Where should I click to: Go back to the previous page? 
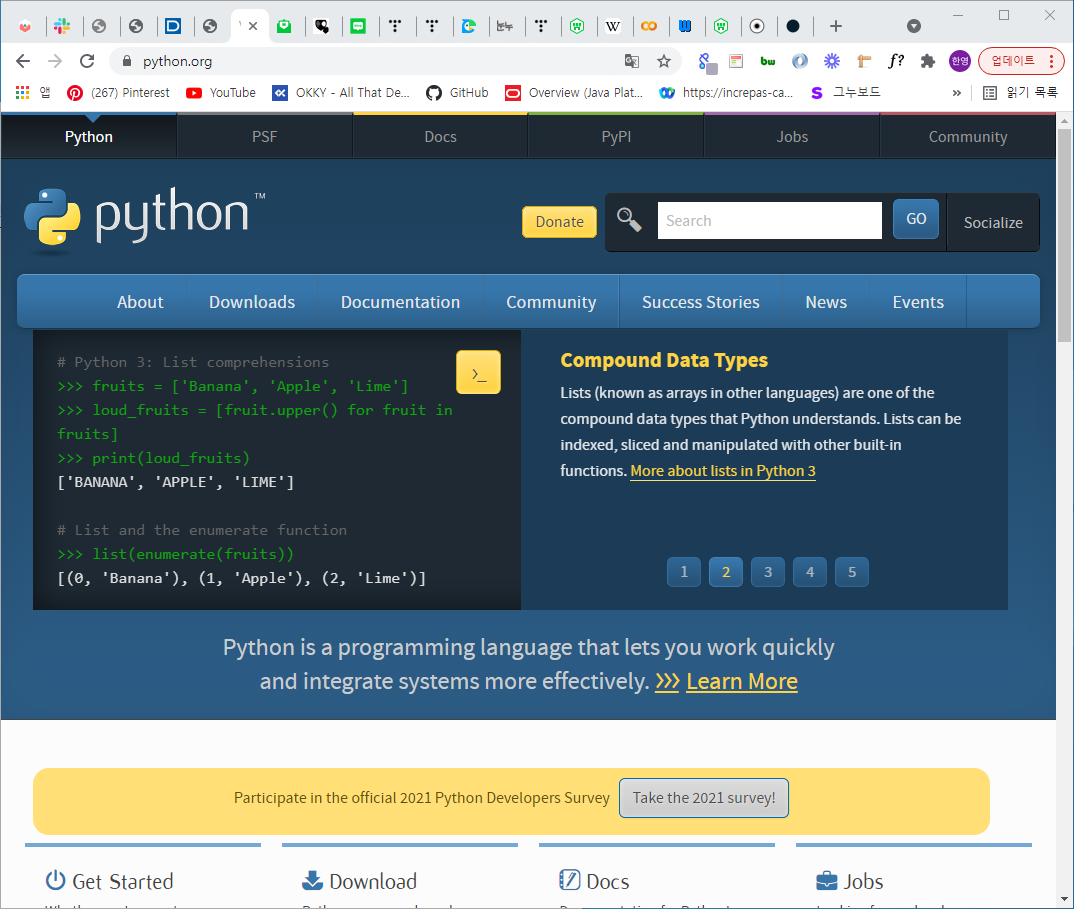tap(23, 61)
